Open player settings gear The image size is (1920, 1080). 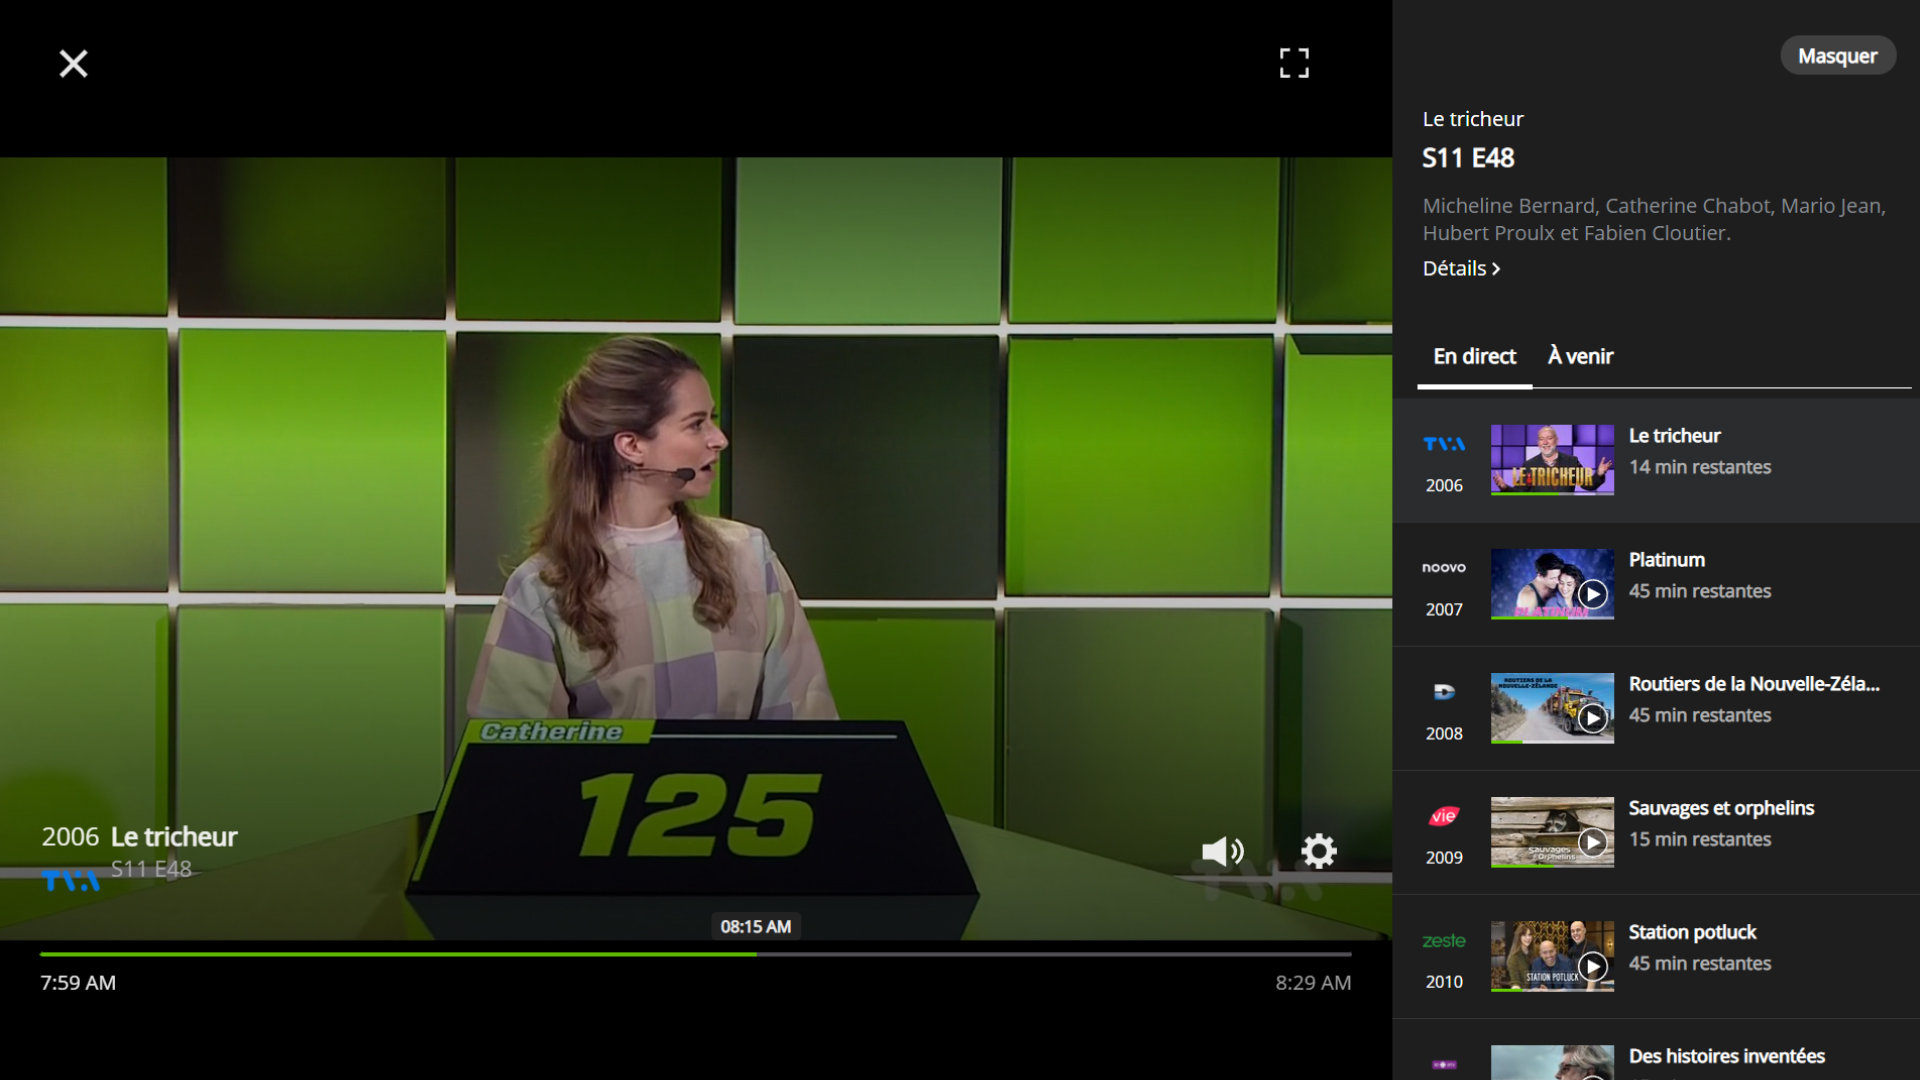(1319, 851)
